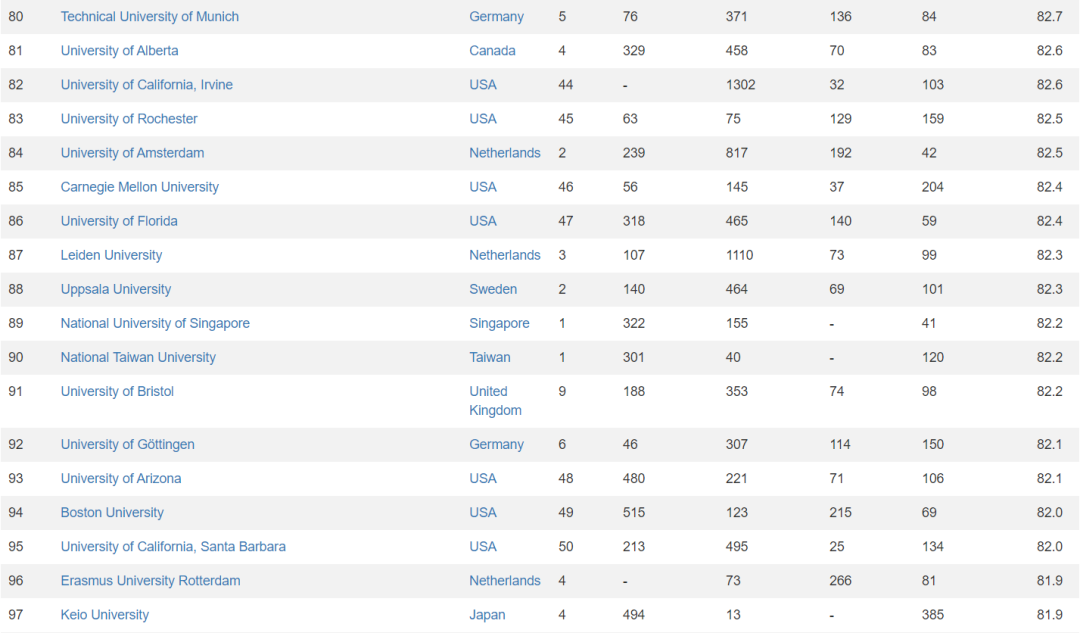Visit University of Göttingen entry
This screenshot has width=1080, height=633.
point(127,444)
